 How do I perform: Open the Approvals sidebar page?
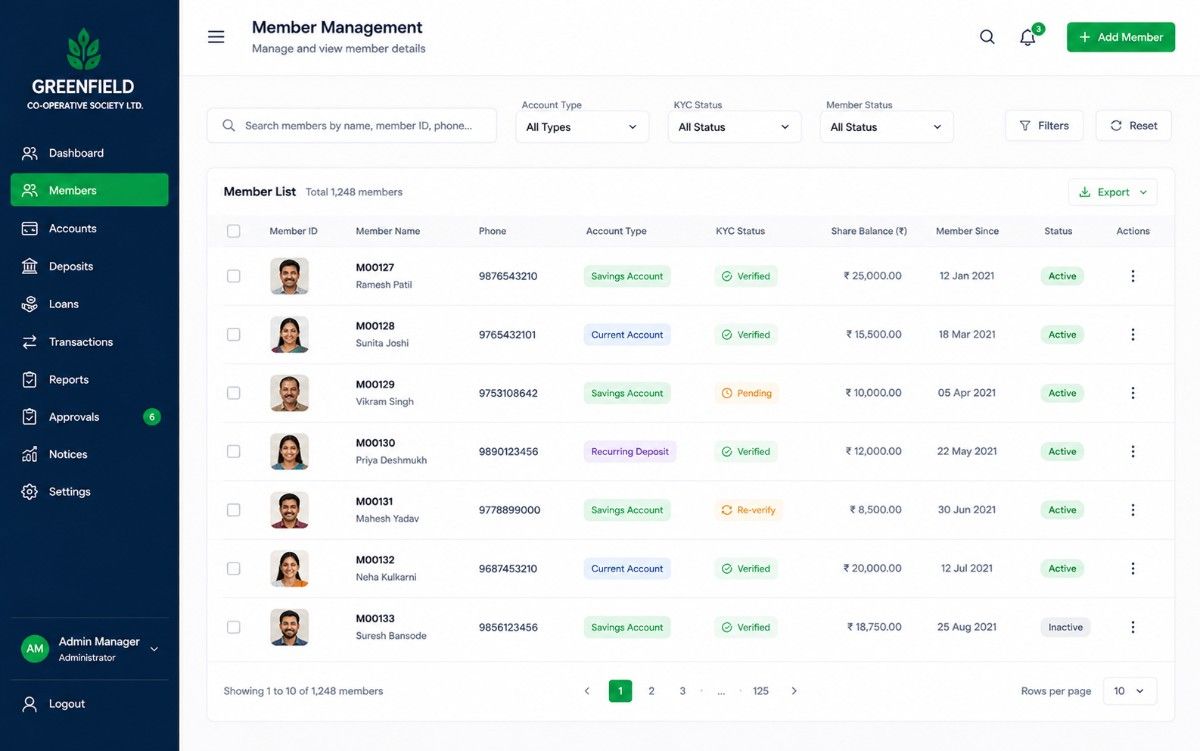click(89, 417)
